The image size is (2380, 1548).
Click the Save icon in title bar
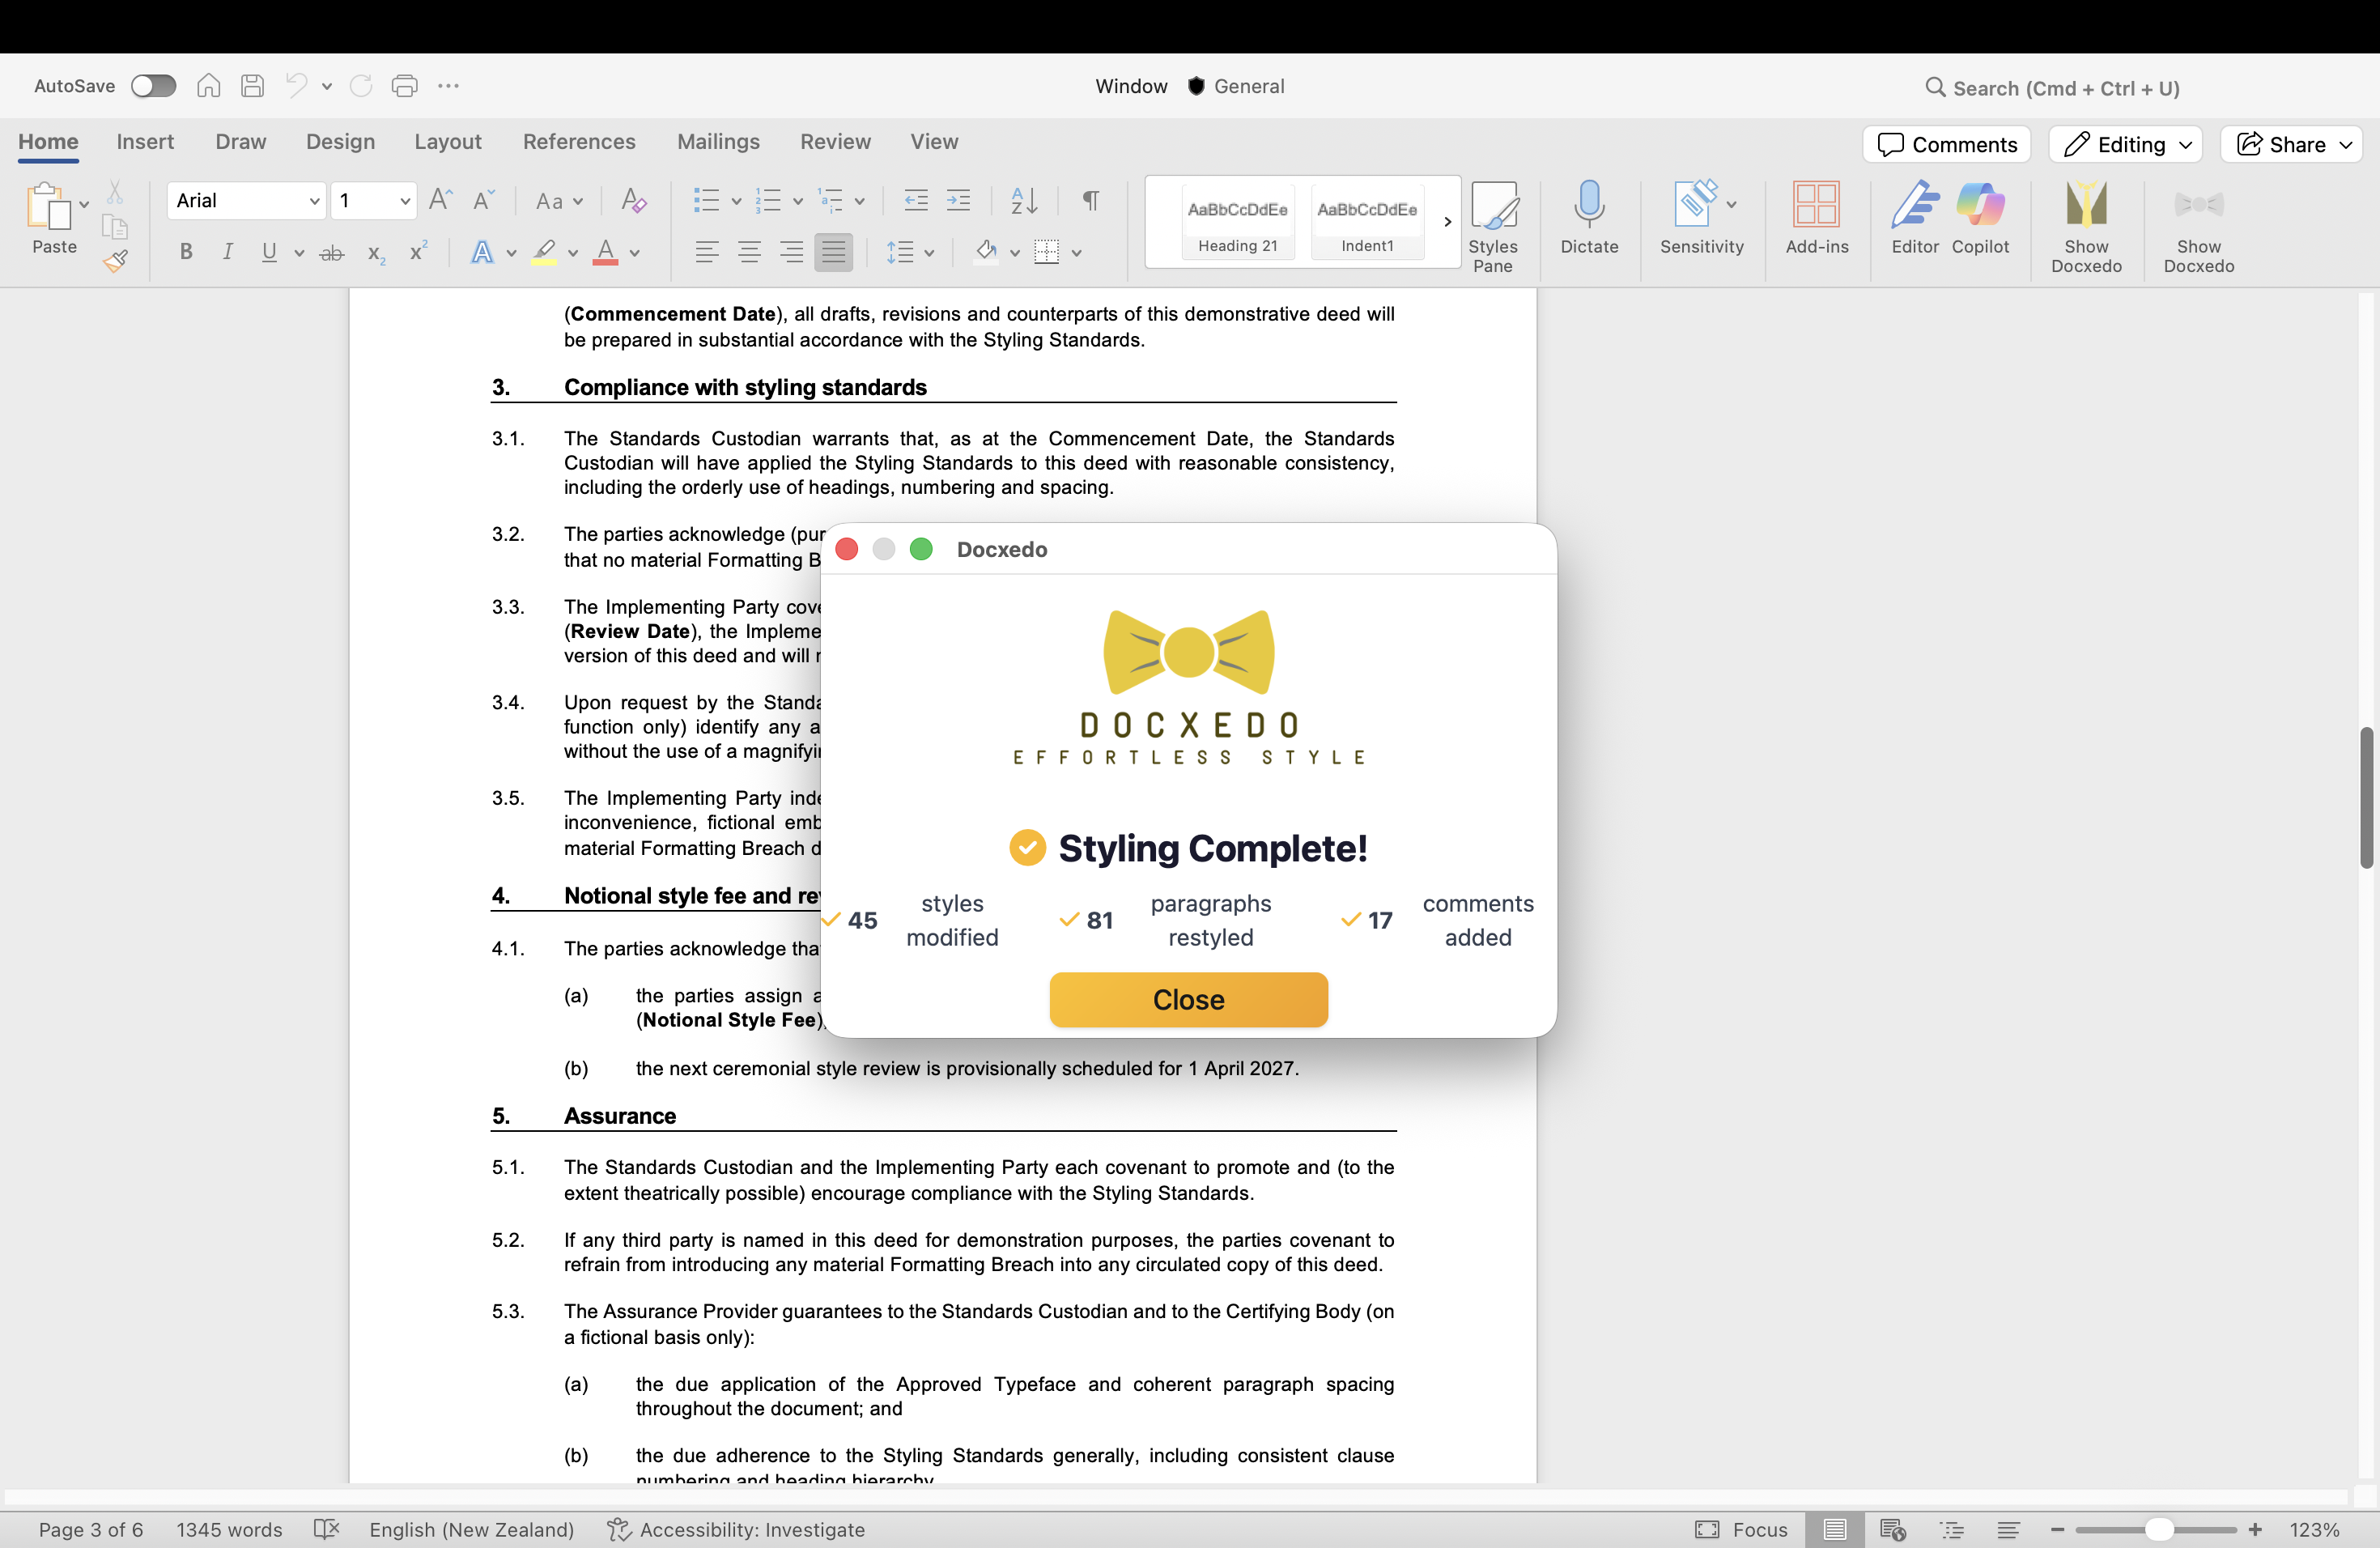(x=252, y=86)
